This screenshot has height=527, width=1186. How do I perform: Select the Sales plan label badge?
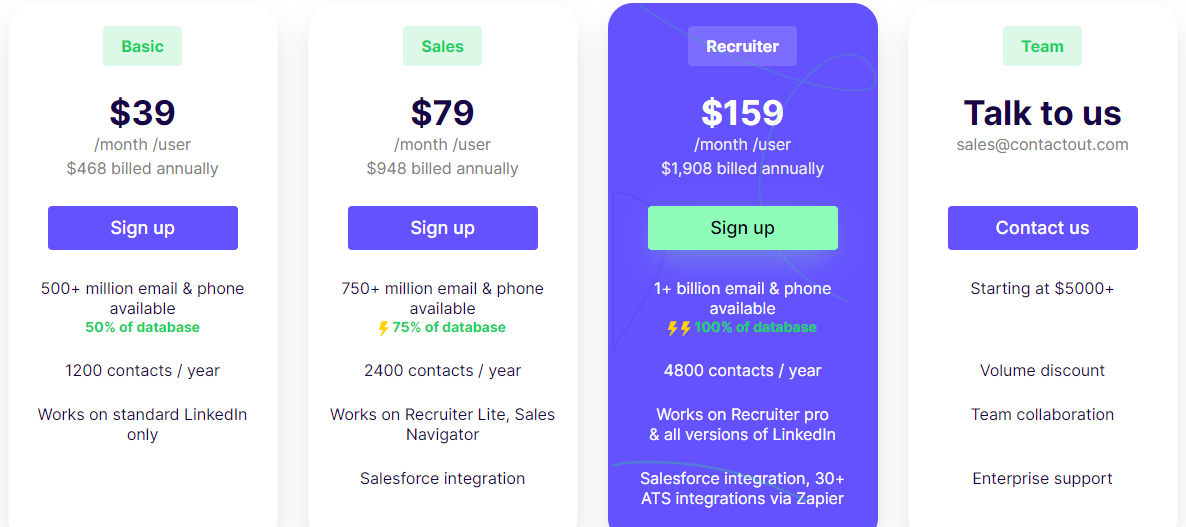(x=442, y=46)
